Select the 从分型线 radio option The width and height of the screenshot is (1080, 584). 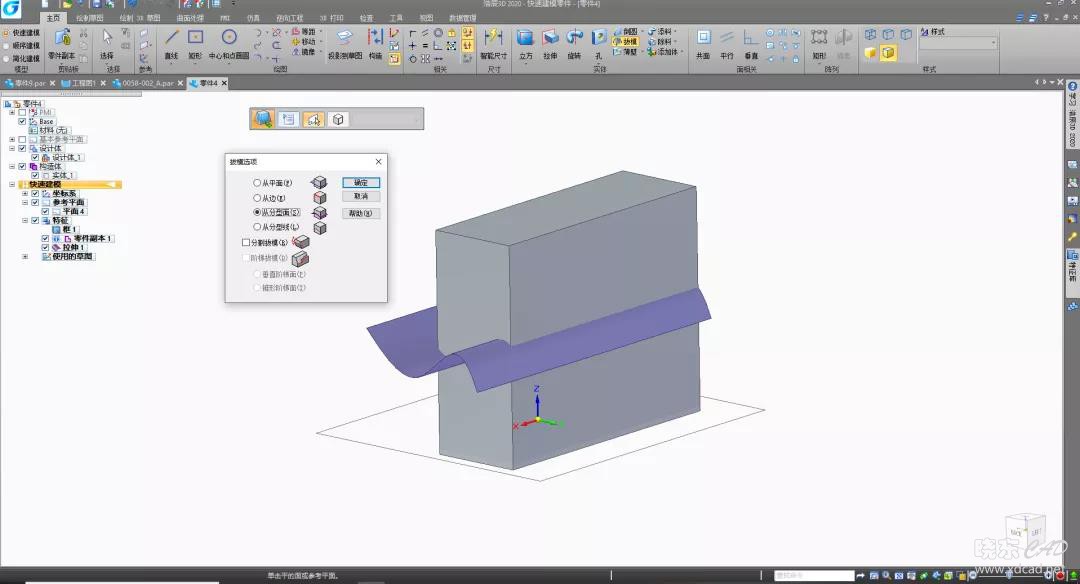[258, 227]
